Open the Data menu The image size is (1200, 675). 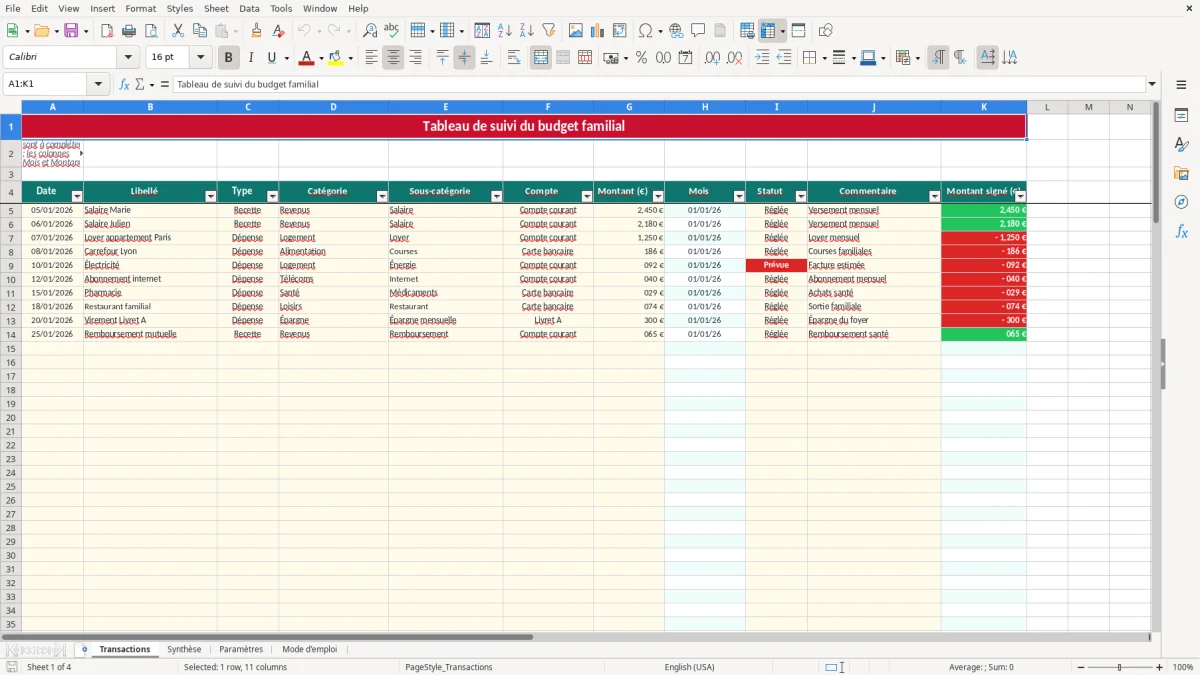coord(249,8)
